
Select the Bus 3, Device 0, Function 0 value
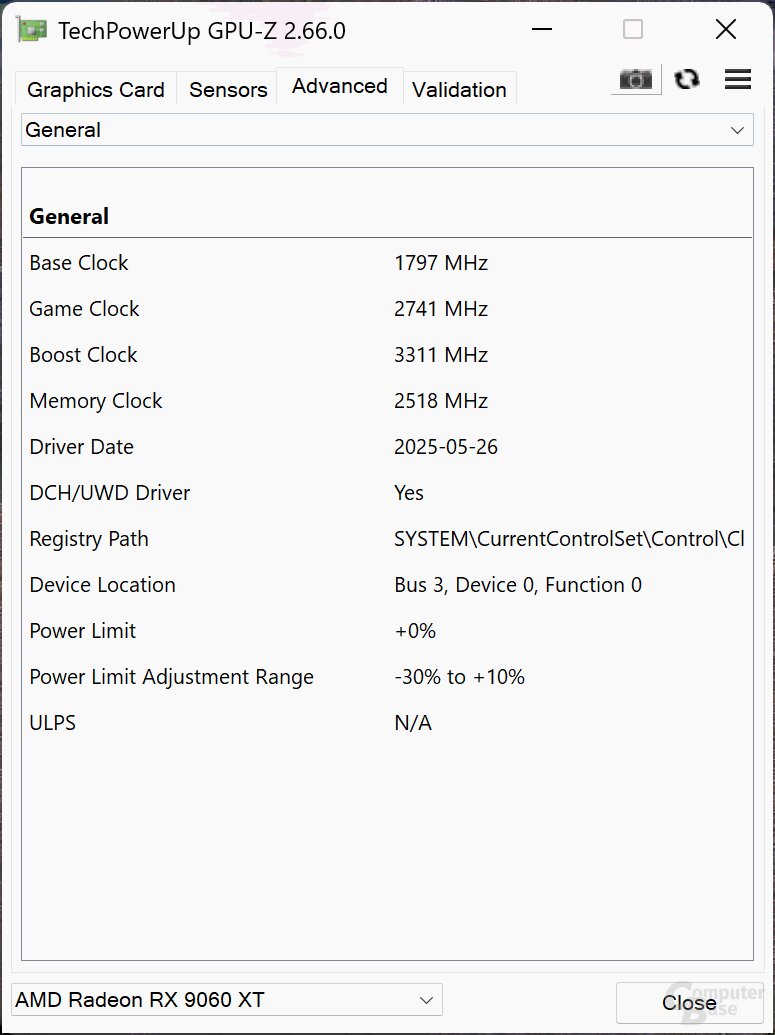tap(518, 585)
